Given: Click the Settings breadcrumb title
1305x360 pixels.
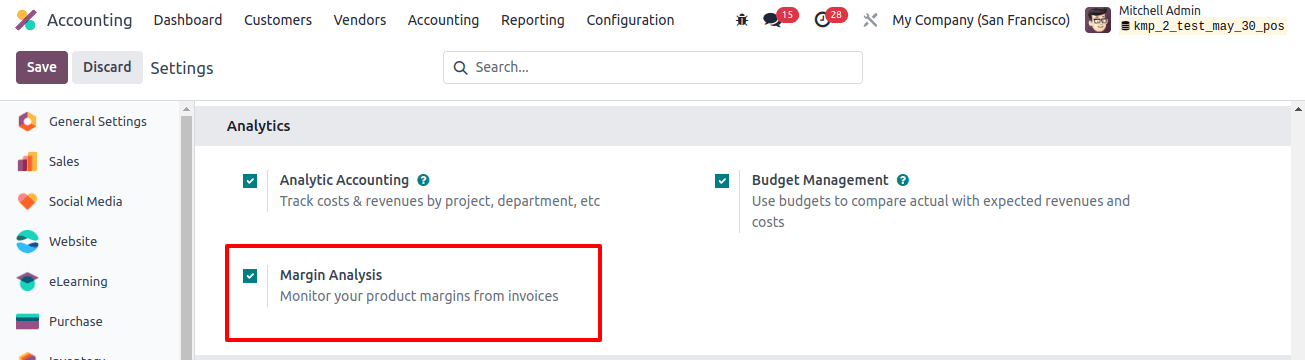Looking at the screenshot, I should pos(182,68).
